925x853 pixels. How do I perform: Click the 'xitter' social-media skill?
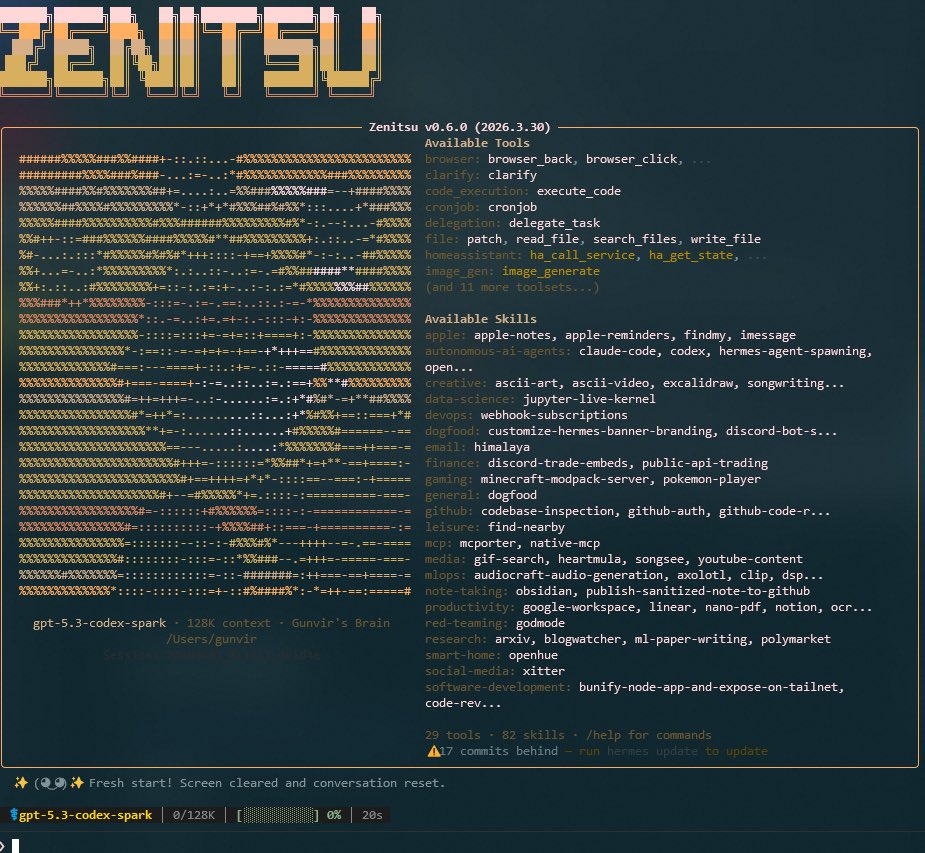tap(543, 671)
